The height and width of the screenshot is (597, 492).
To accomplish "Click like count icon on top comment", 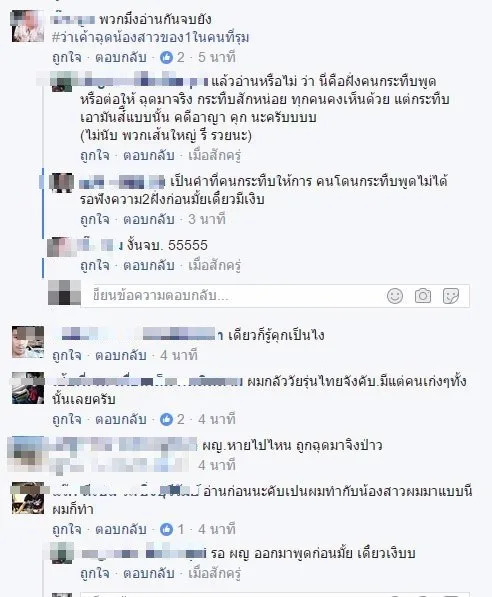I will (166, 57).
